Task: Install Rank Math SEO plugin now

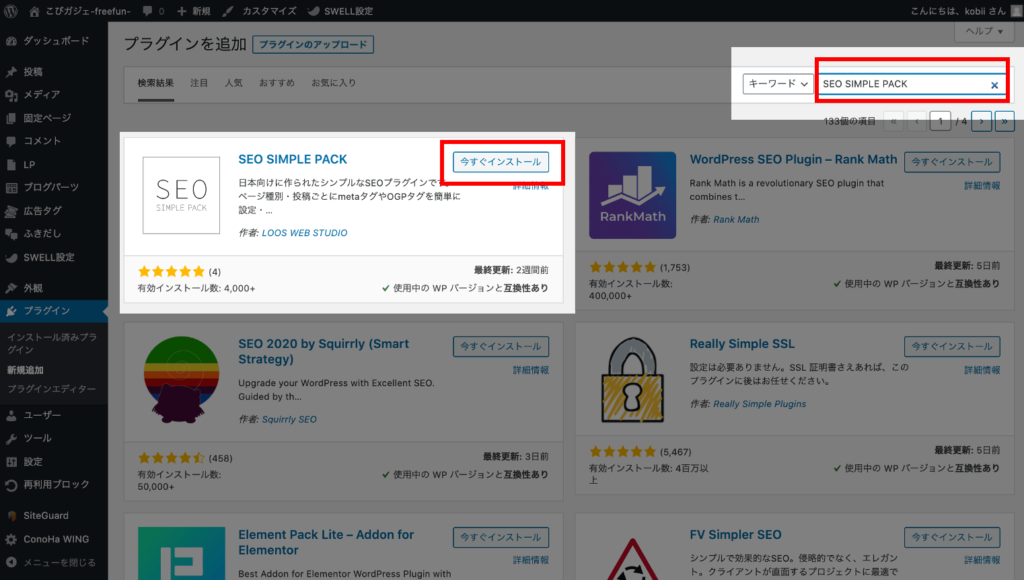Action: [x=952, y=162]
